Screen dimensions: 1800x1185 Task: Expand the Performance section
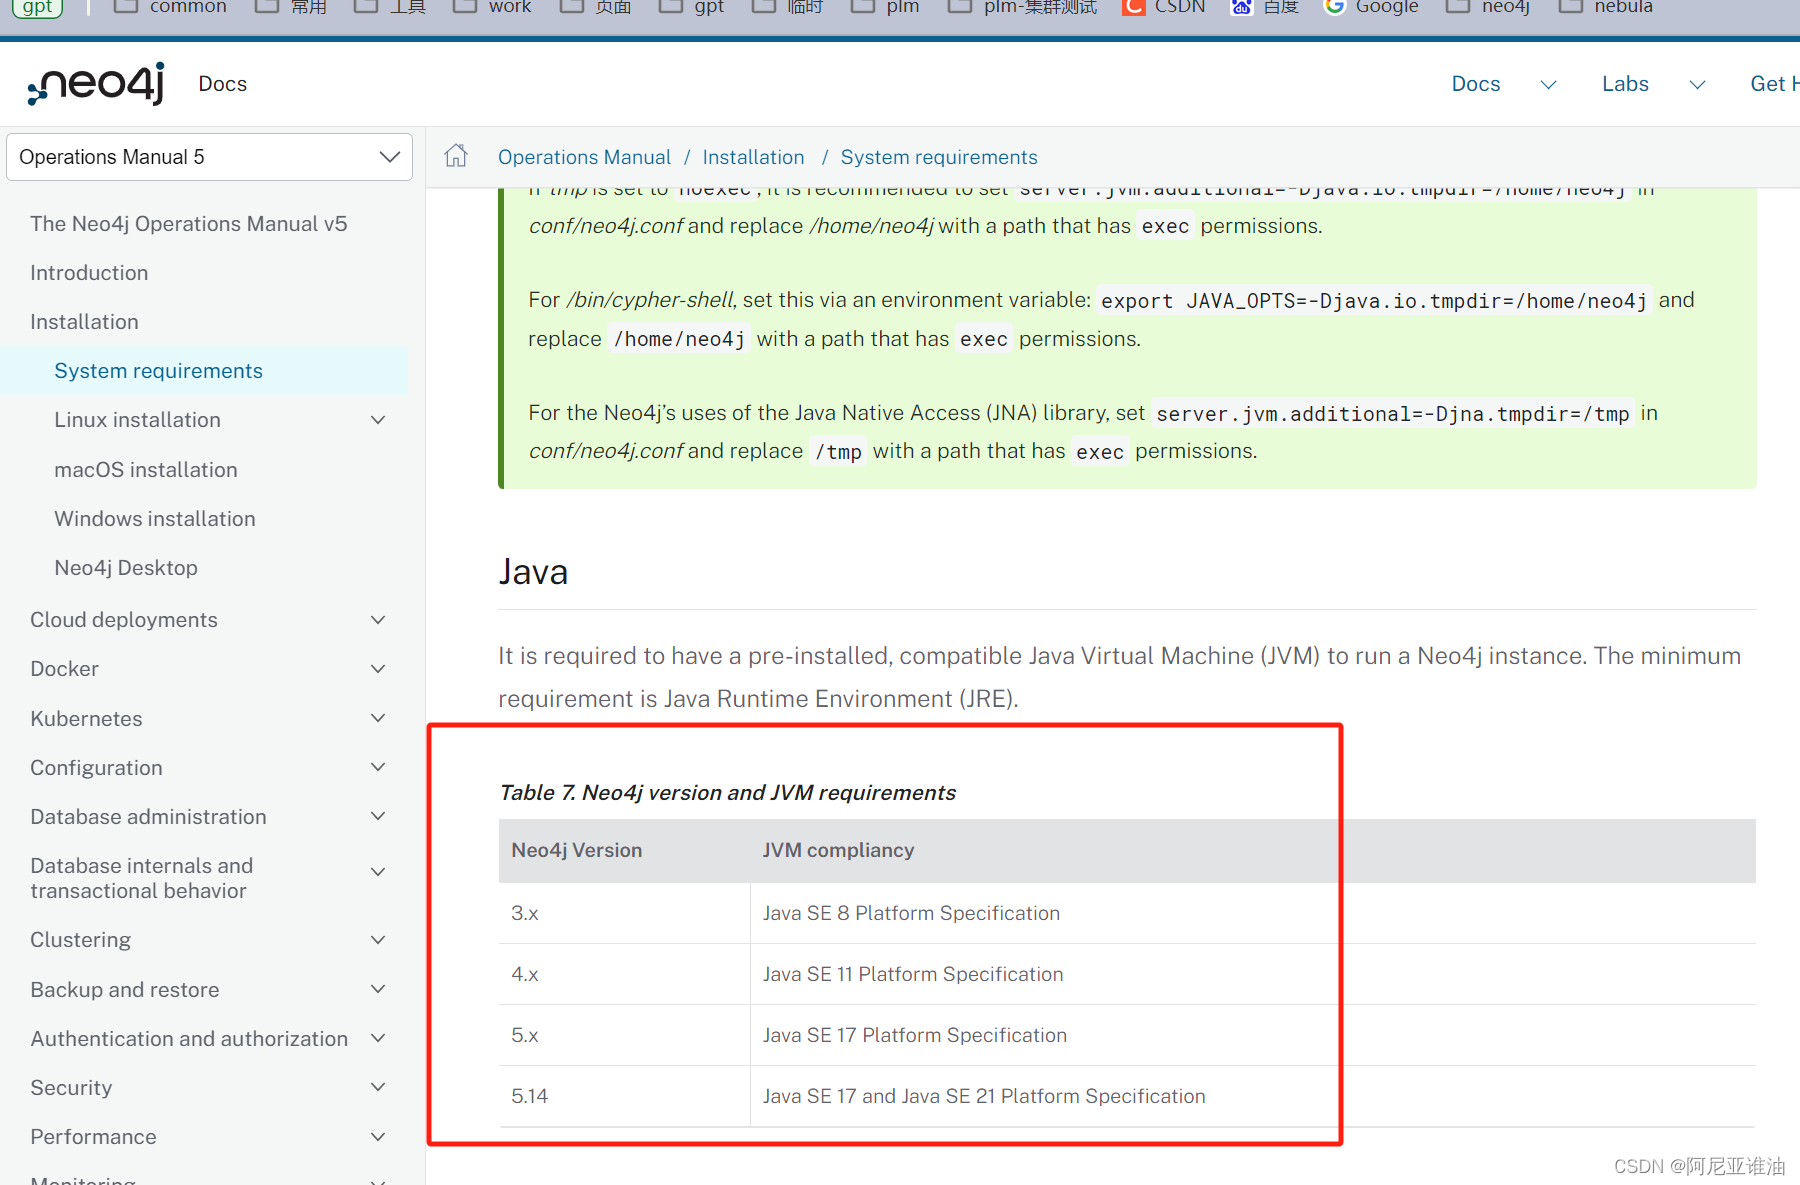(378, 1137)
